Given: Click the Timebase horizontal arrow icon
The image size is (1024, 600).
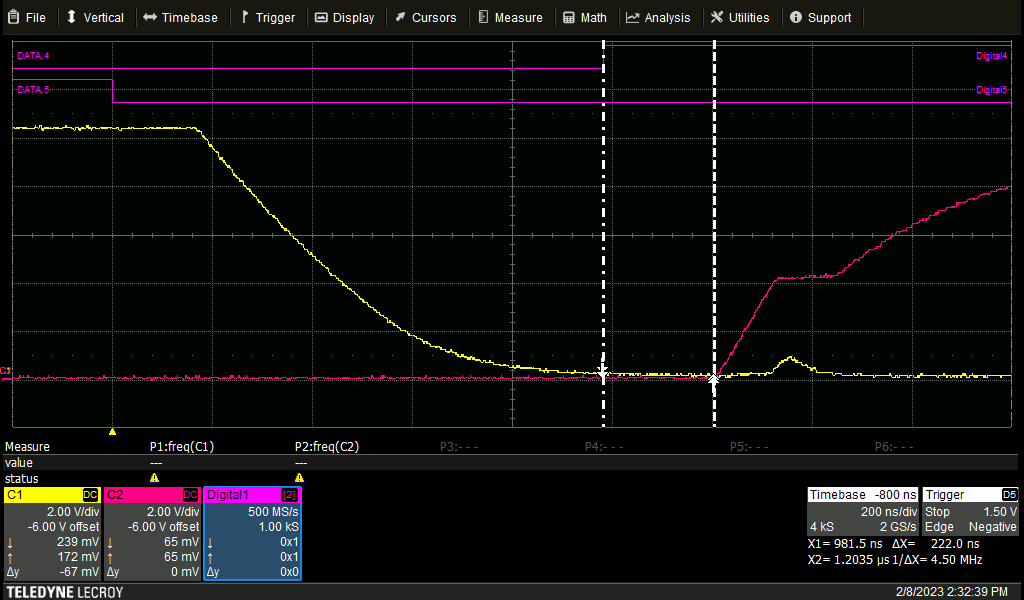Looking at the screenshot, I should [x=150, y=17].
